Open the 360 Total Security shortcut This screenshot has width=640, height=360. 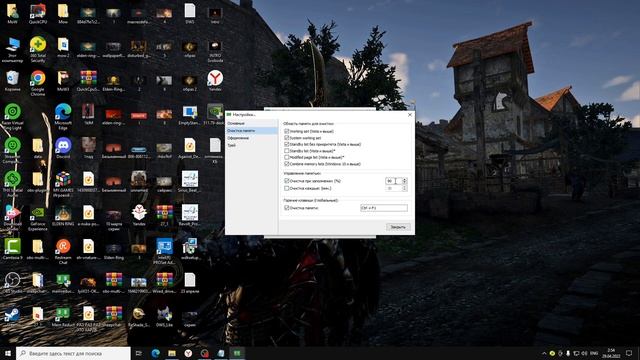(38, 49)
